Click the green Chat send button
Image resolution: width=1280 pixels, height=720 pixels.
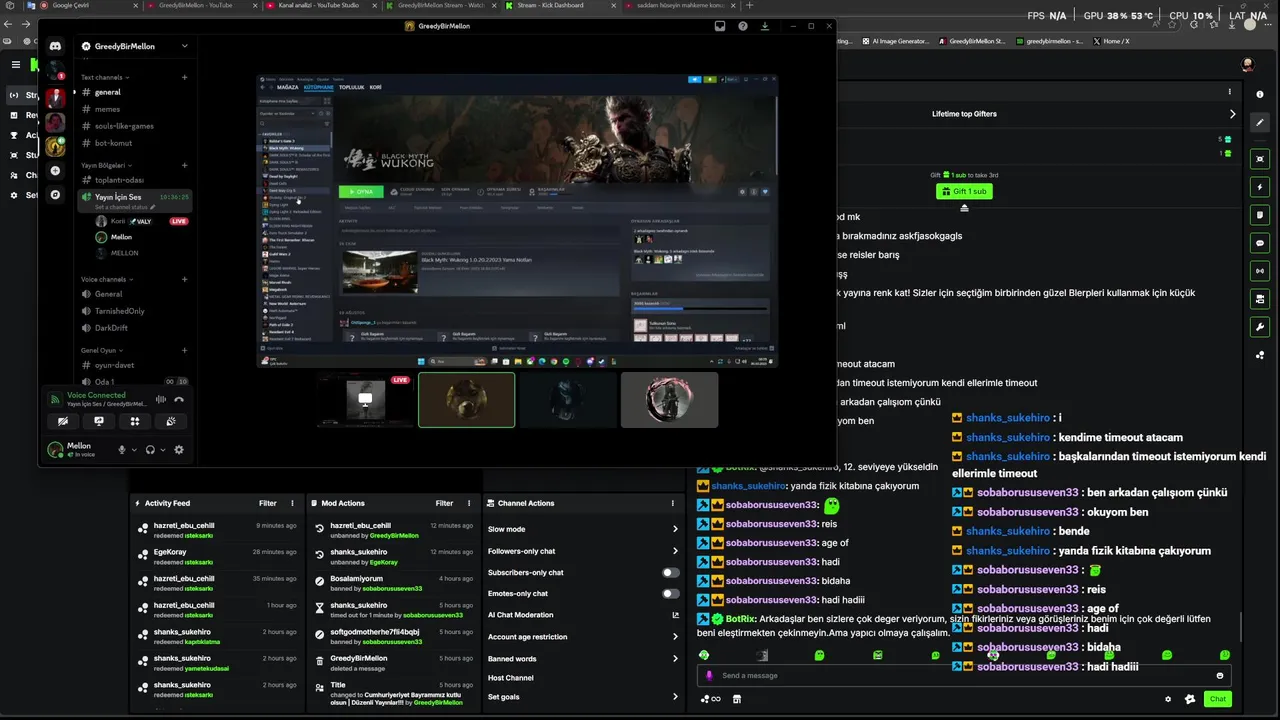click(1218, 699)
